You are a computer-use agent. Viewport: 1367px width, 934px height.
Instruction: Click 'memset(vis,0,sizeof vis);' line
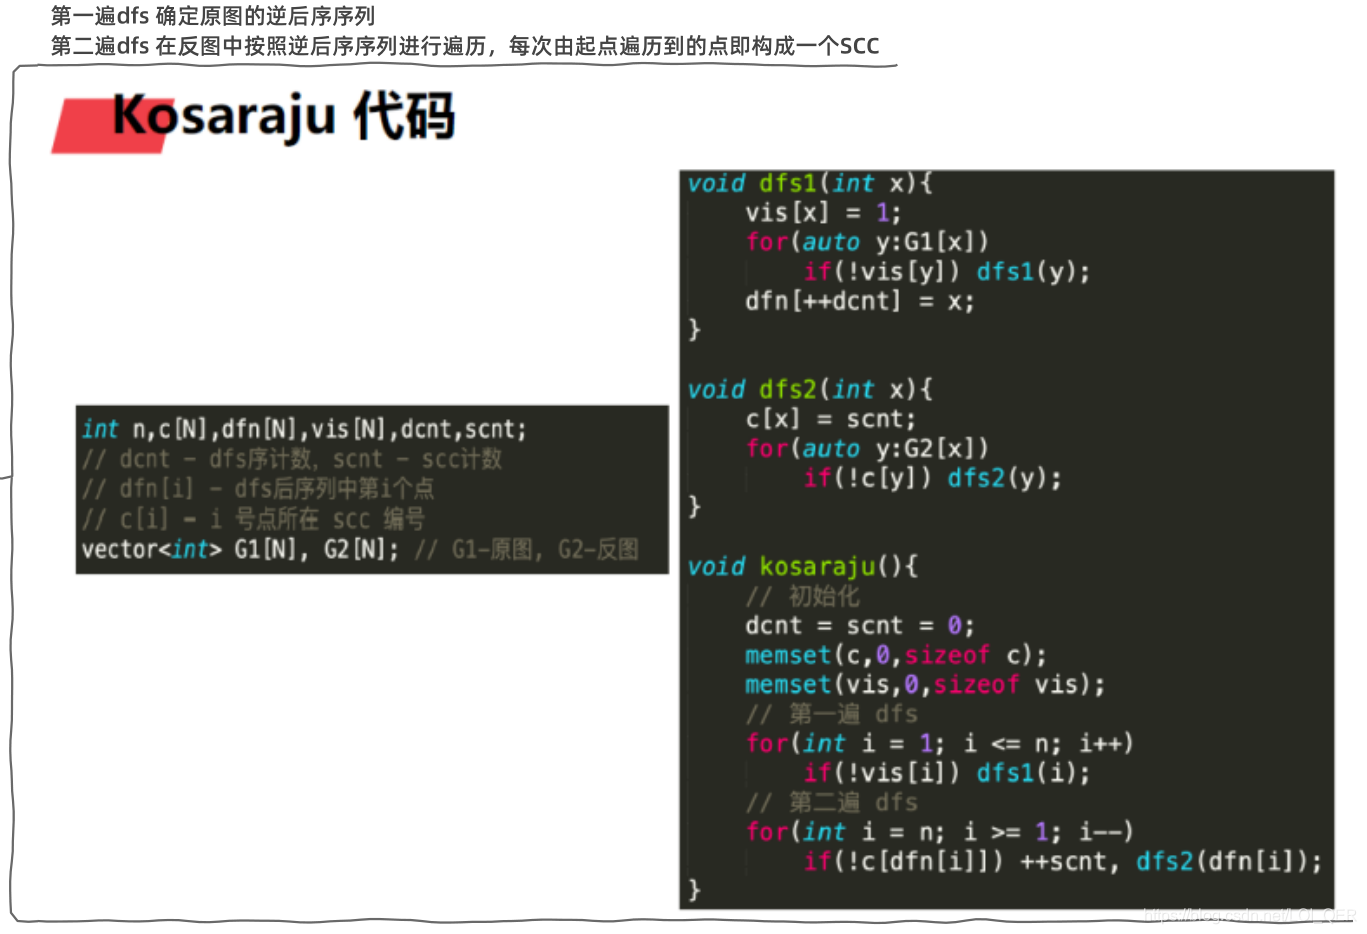click(x=925, y=684)
